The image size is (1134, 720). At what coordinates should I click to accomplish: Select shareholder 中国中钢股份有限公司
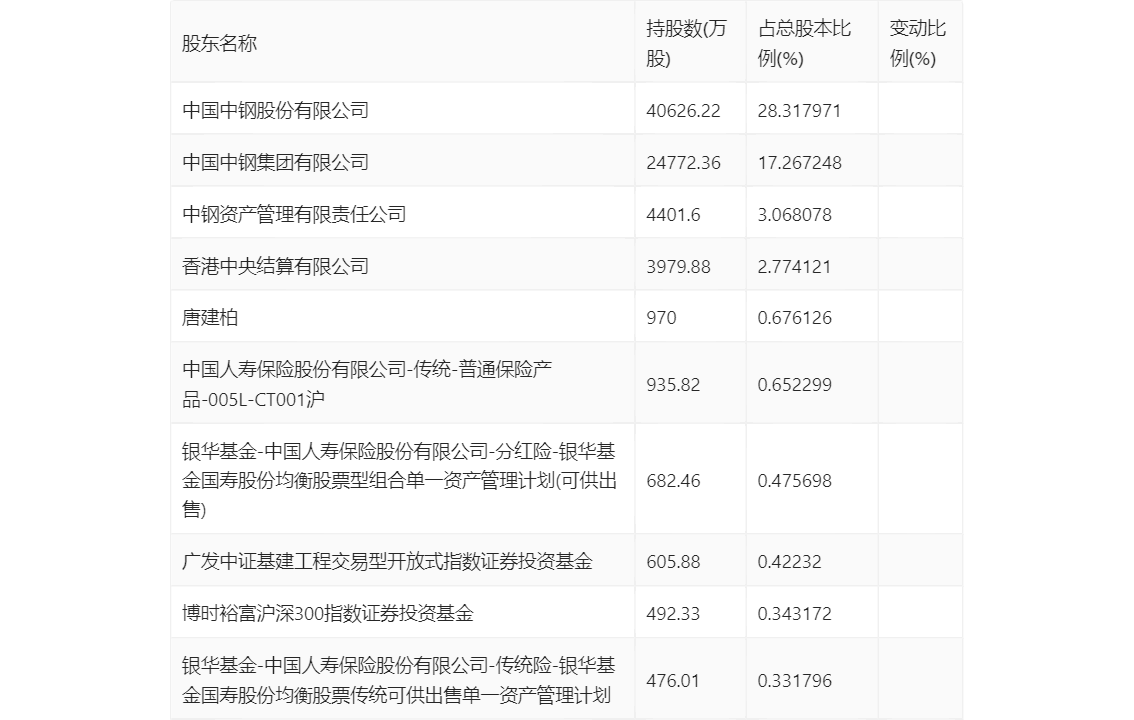coord(276,111)
